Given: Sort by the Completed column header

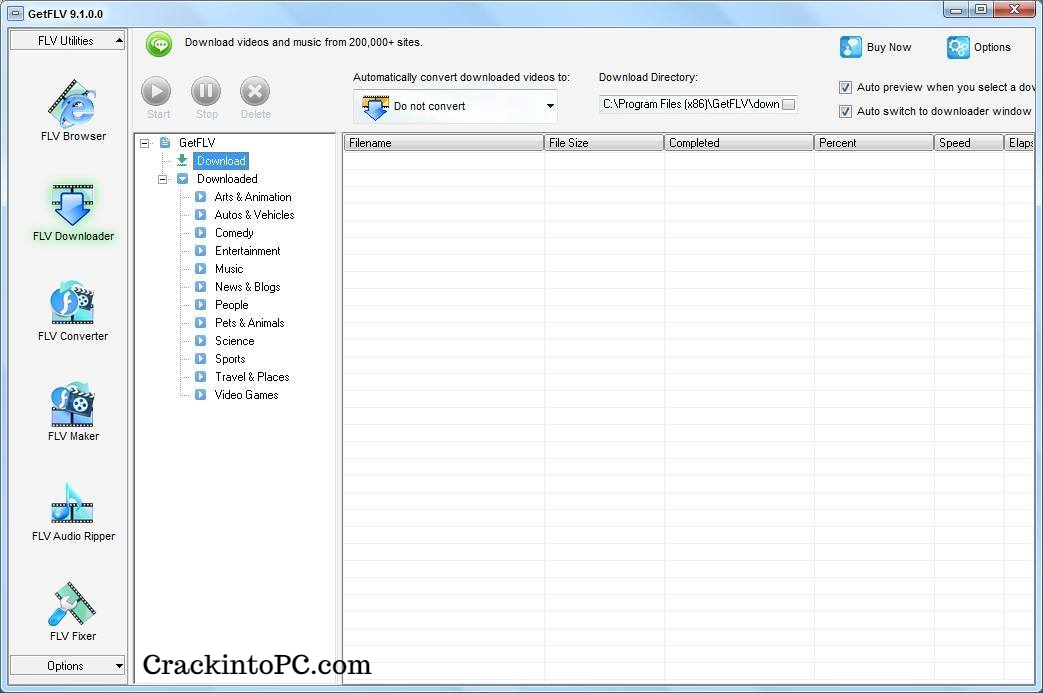Looking at the screenshot, I should pos(739,143).
